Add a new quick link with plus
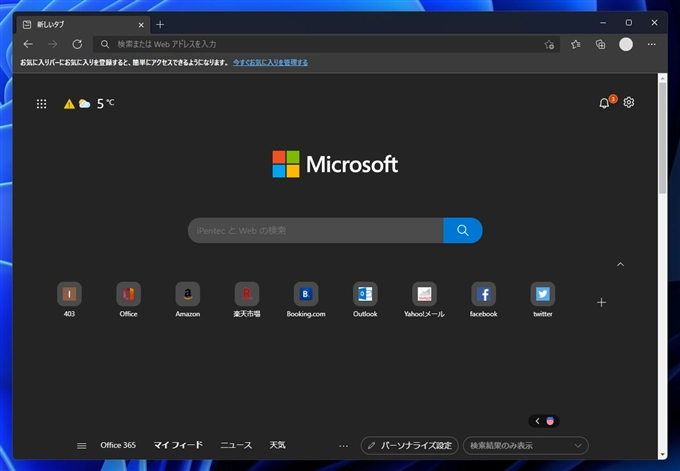 601,302
